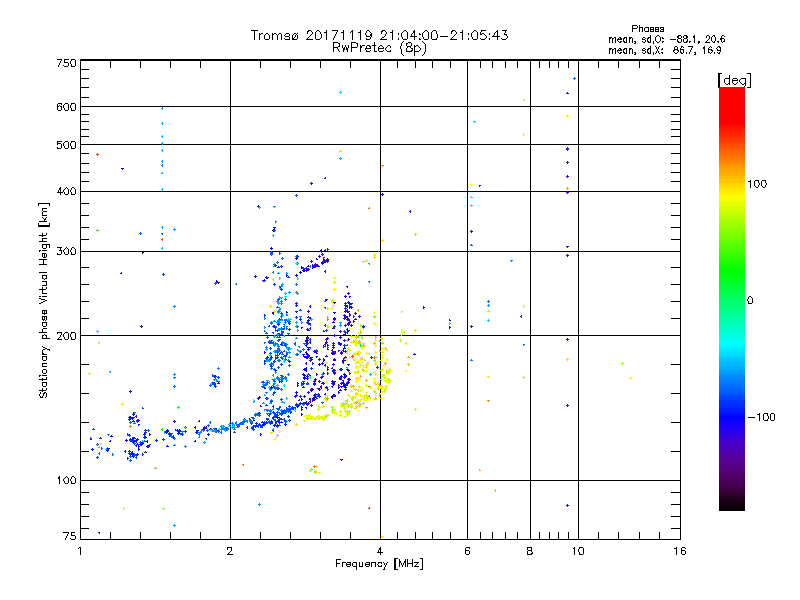This screenshot has width=800, height=600.
Task: Click the x-axis tick label "16"
Action: pos(680,551)
